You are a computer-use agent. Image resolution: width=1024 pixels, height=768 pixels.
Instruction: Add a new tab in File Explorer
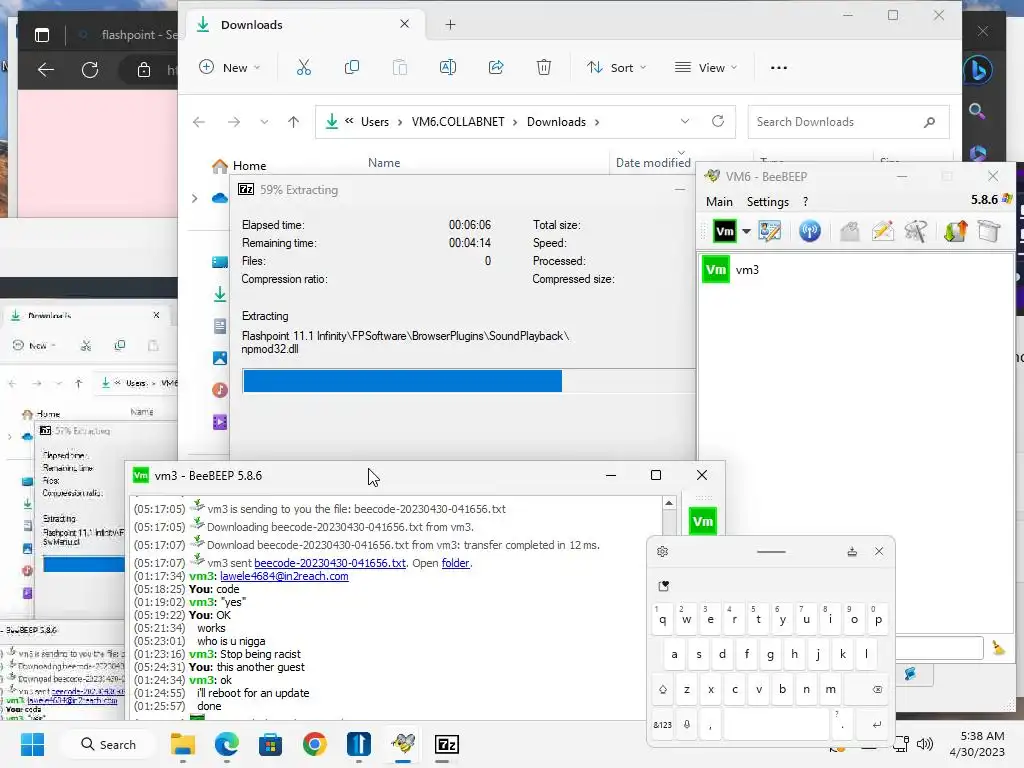tap(450, 25)
